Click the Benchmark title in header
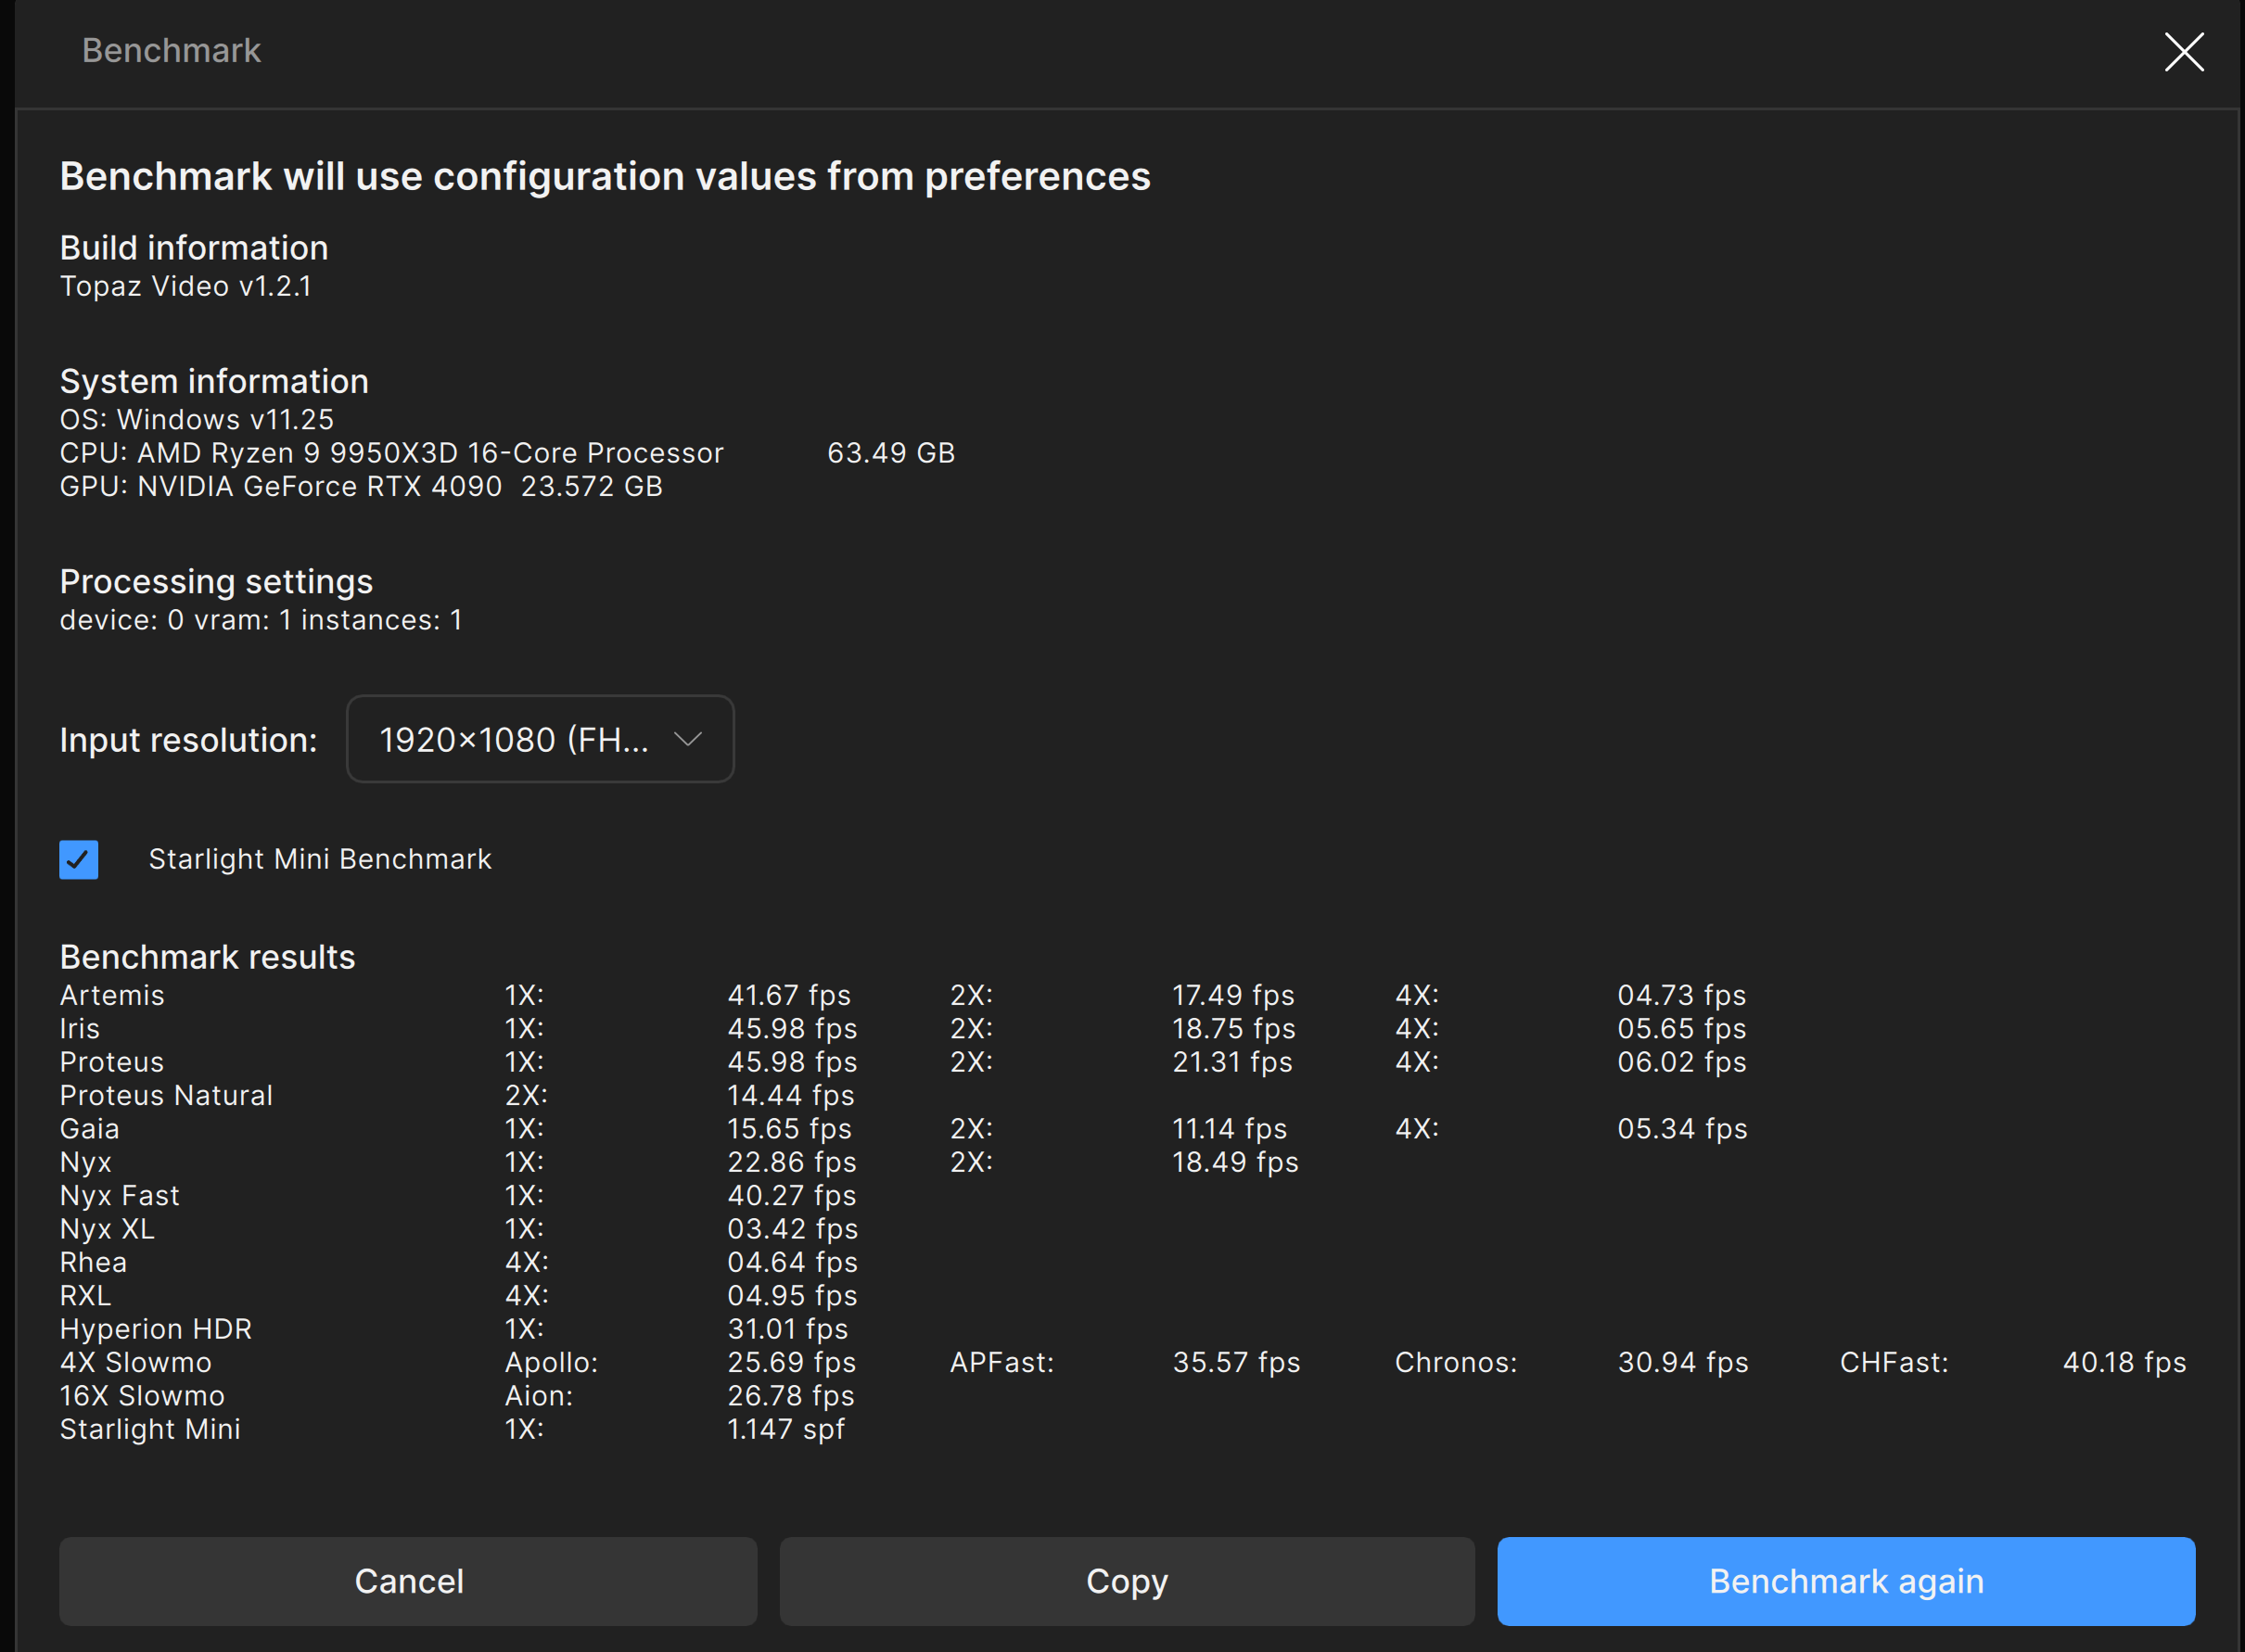2245x1652 pixels. click(x=171, y=50)
